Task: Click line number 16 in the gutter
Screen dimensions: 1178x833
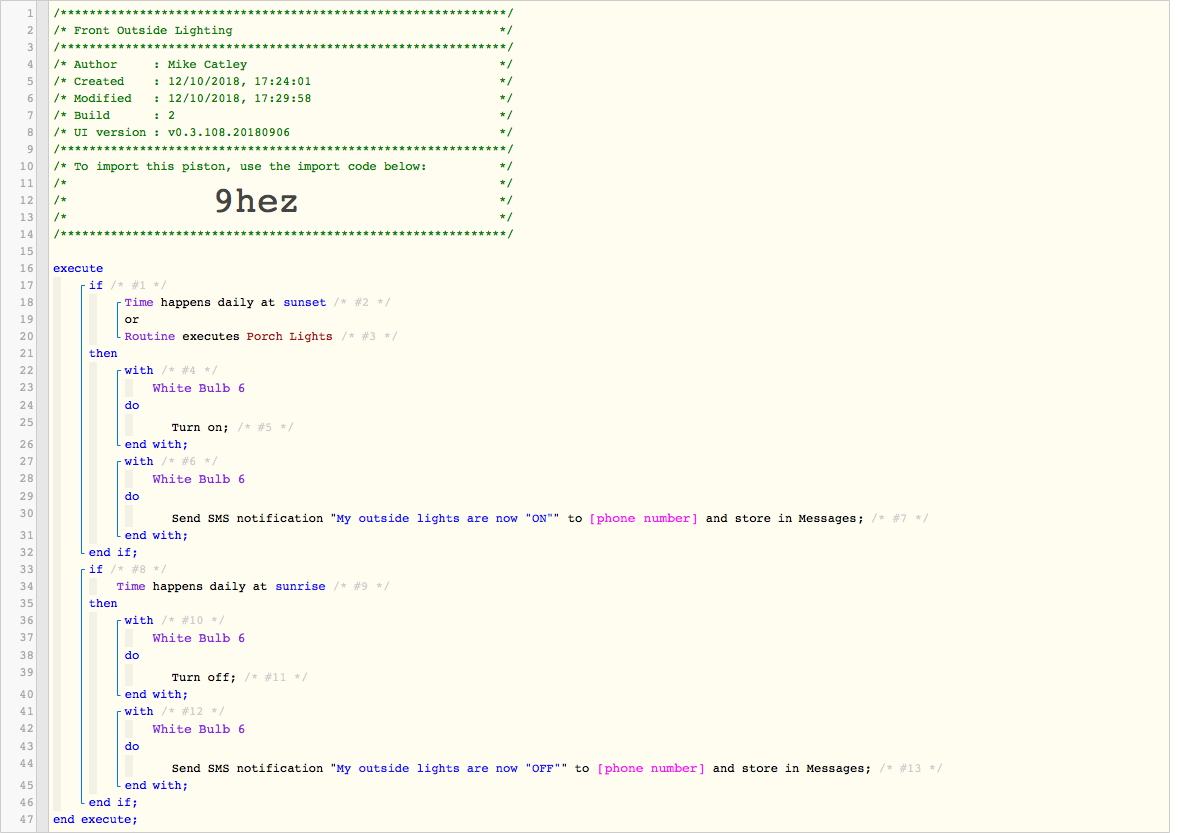Action: pos(27,268)
